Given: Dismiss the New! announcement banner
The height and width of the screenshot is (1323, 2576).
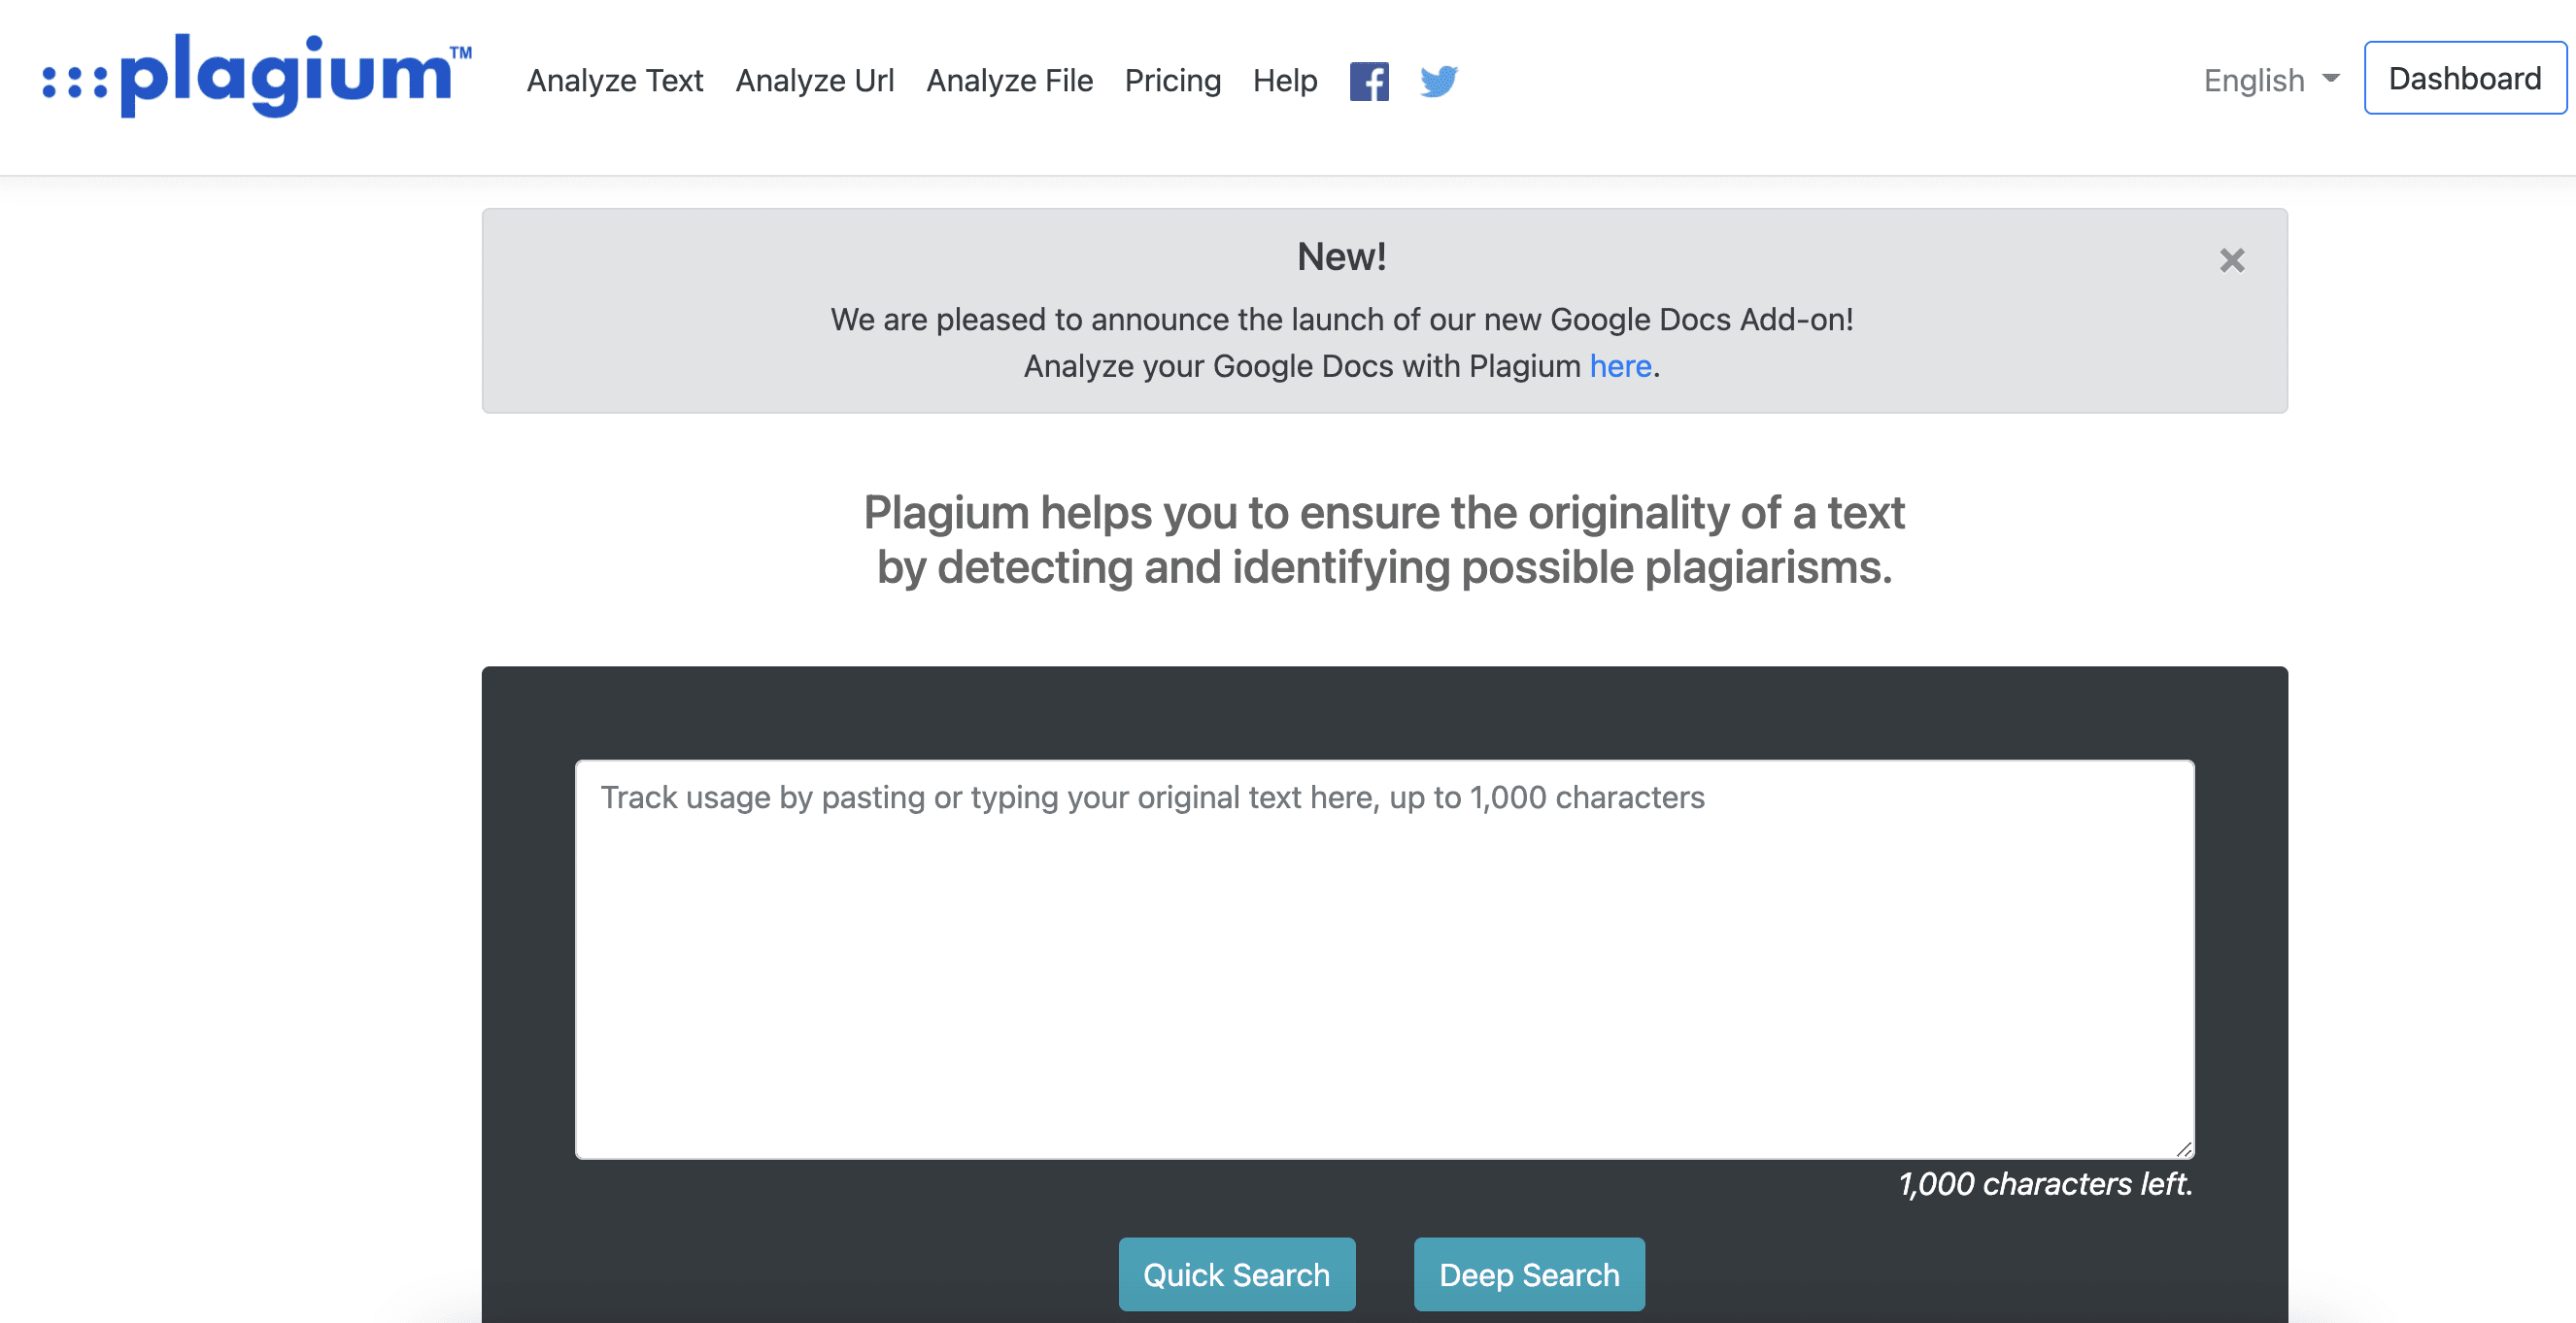Looking at the screenshot, I should click(2232, 260).
